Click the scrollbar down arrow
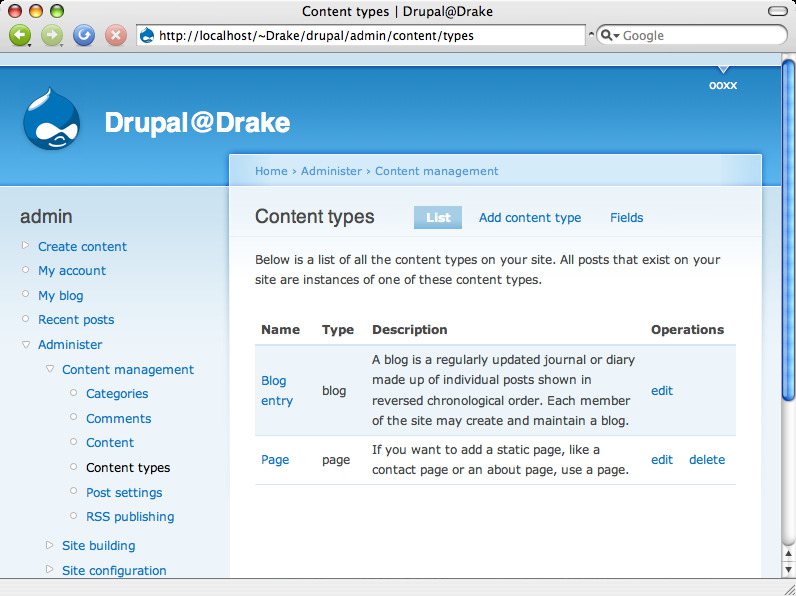Screen dimensions: 796x596 [x=788, y=569]
